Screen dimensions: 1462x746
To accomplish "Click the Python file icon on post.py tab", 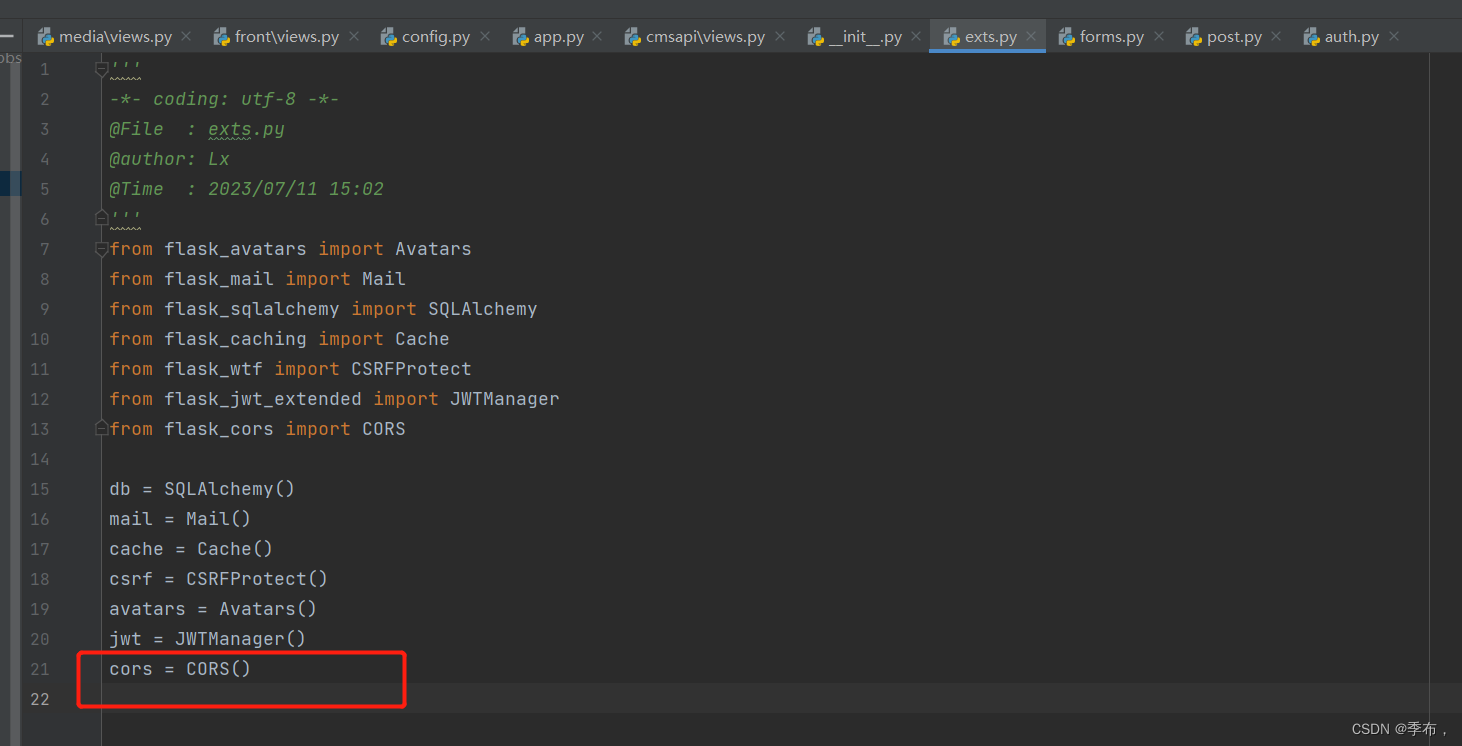I will click(x=1193, y=36).
